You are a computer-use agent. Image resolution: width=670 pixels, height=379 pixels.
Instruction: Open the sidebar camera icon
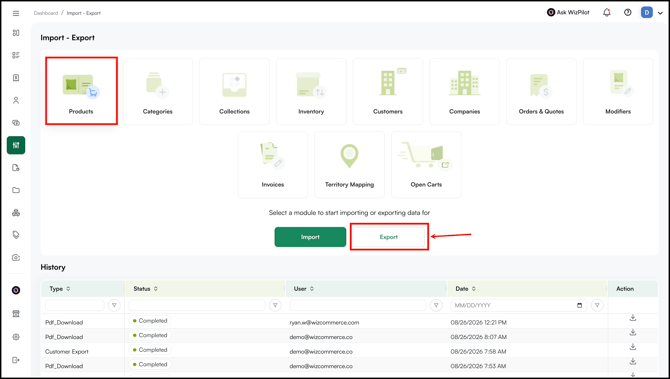tap(16, 258)
